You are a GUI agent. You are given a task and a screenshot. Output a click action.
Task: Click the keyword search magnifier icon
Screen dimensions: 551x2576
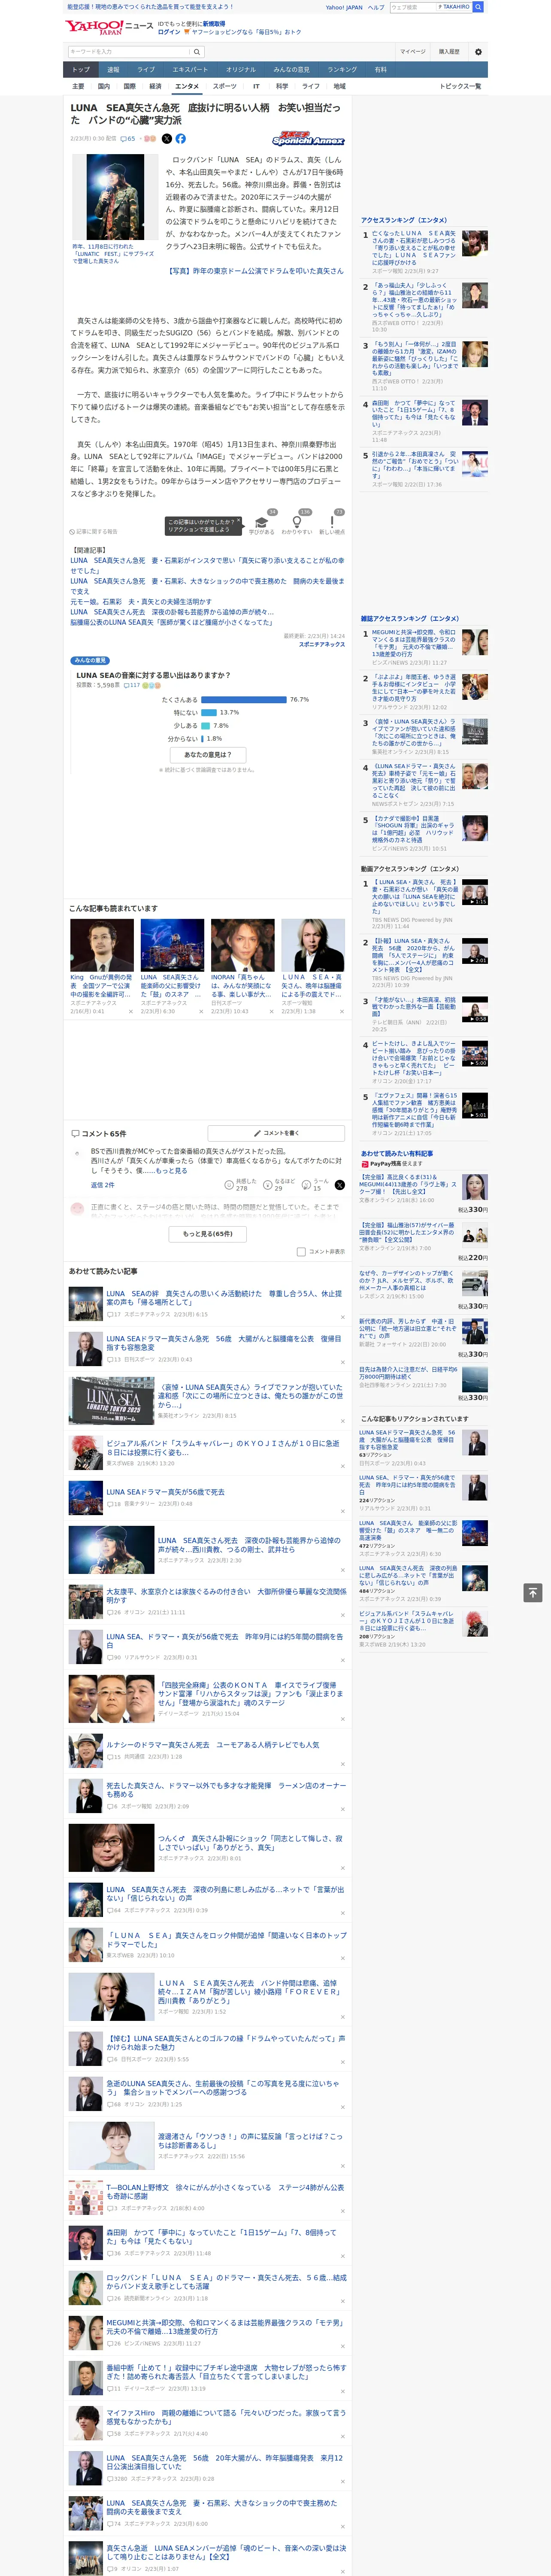click(x=197, y=52)
